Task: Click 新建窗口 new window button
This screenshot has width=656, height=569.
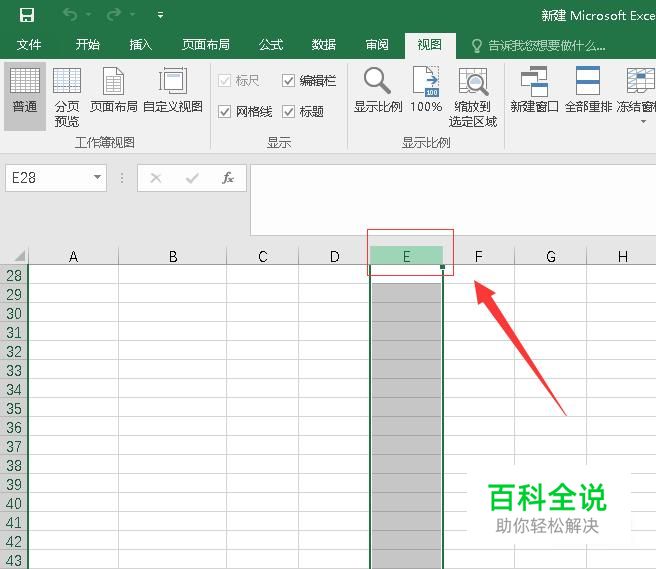Action: coord(534,90)
